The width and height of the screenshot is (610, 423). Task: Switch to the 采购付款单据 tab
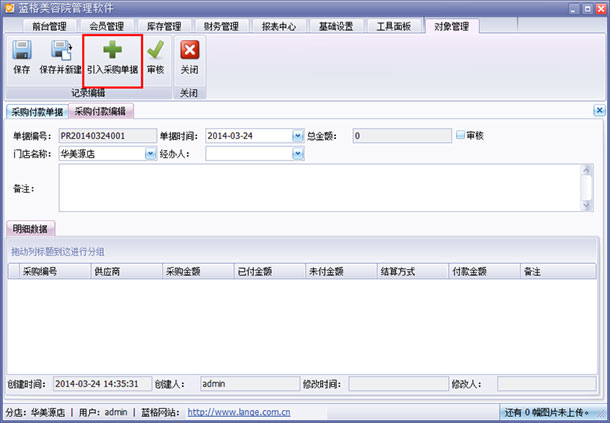click(x=37, y=112)
